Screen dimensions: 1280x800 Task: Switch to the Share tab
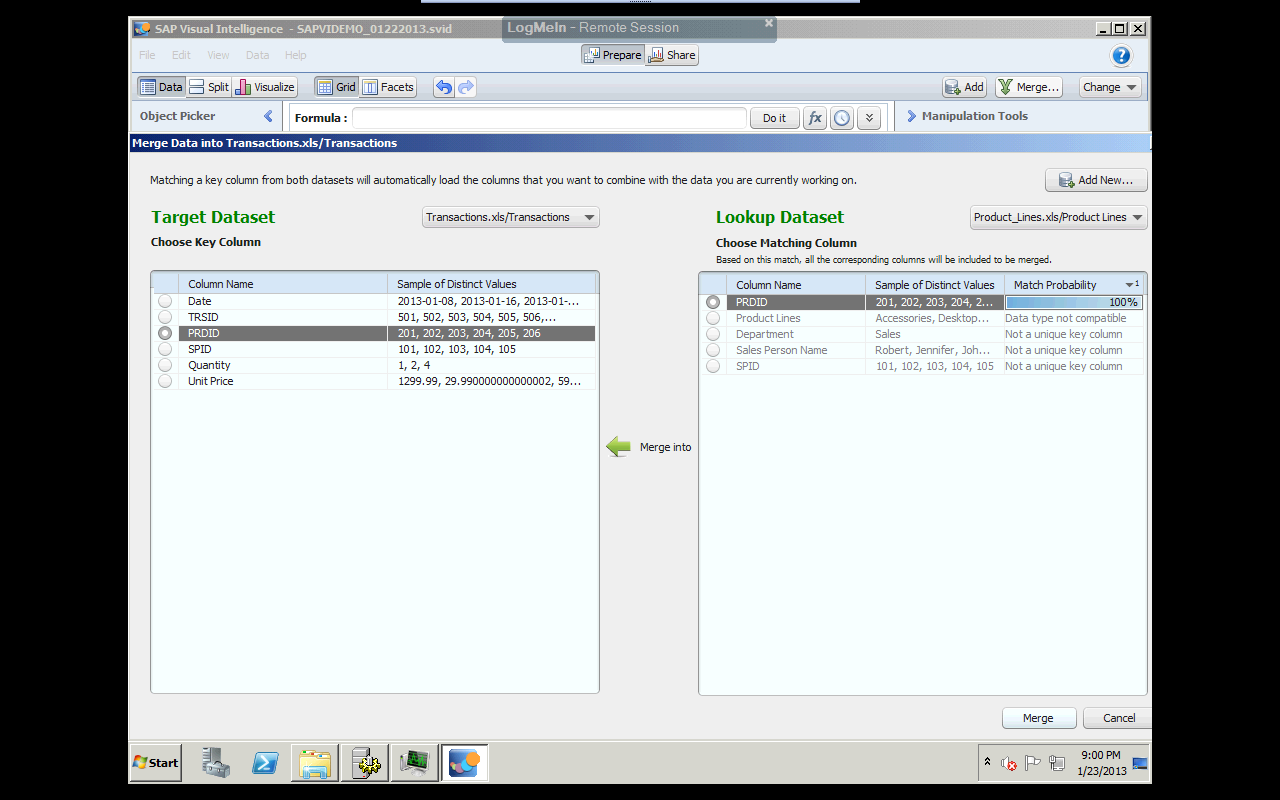[x=672, y=55]
